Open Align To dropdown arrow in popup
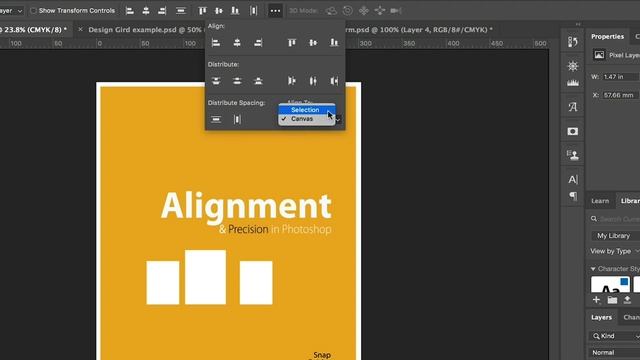640x360 pixels. pyautogui.click(x=338, y=119)
